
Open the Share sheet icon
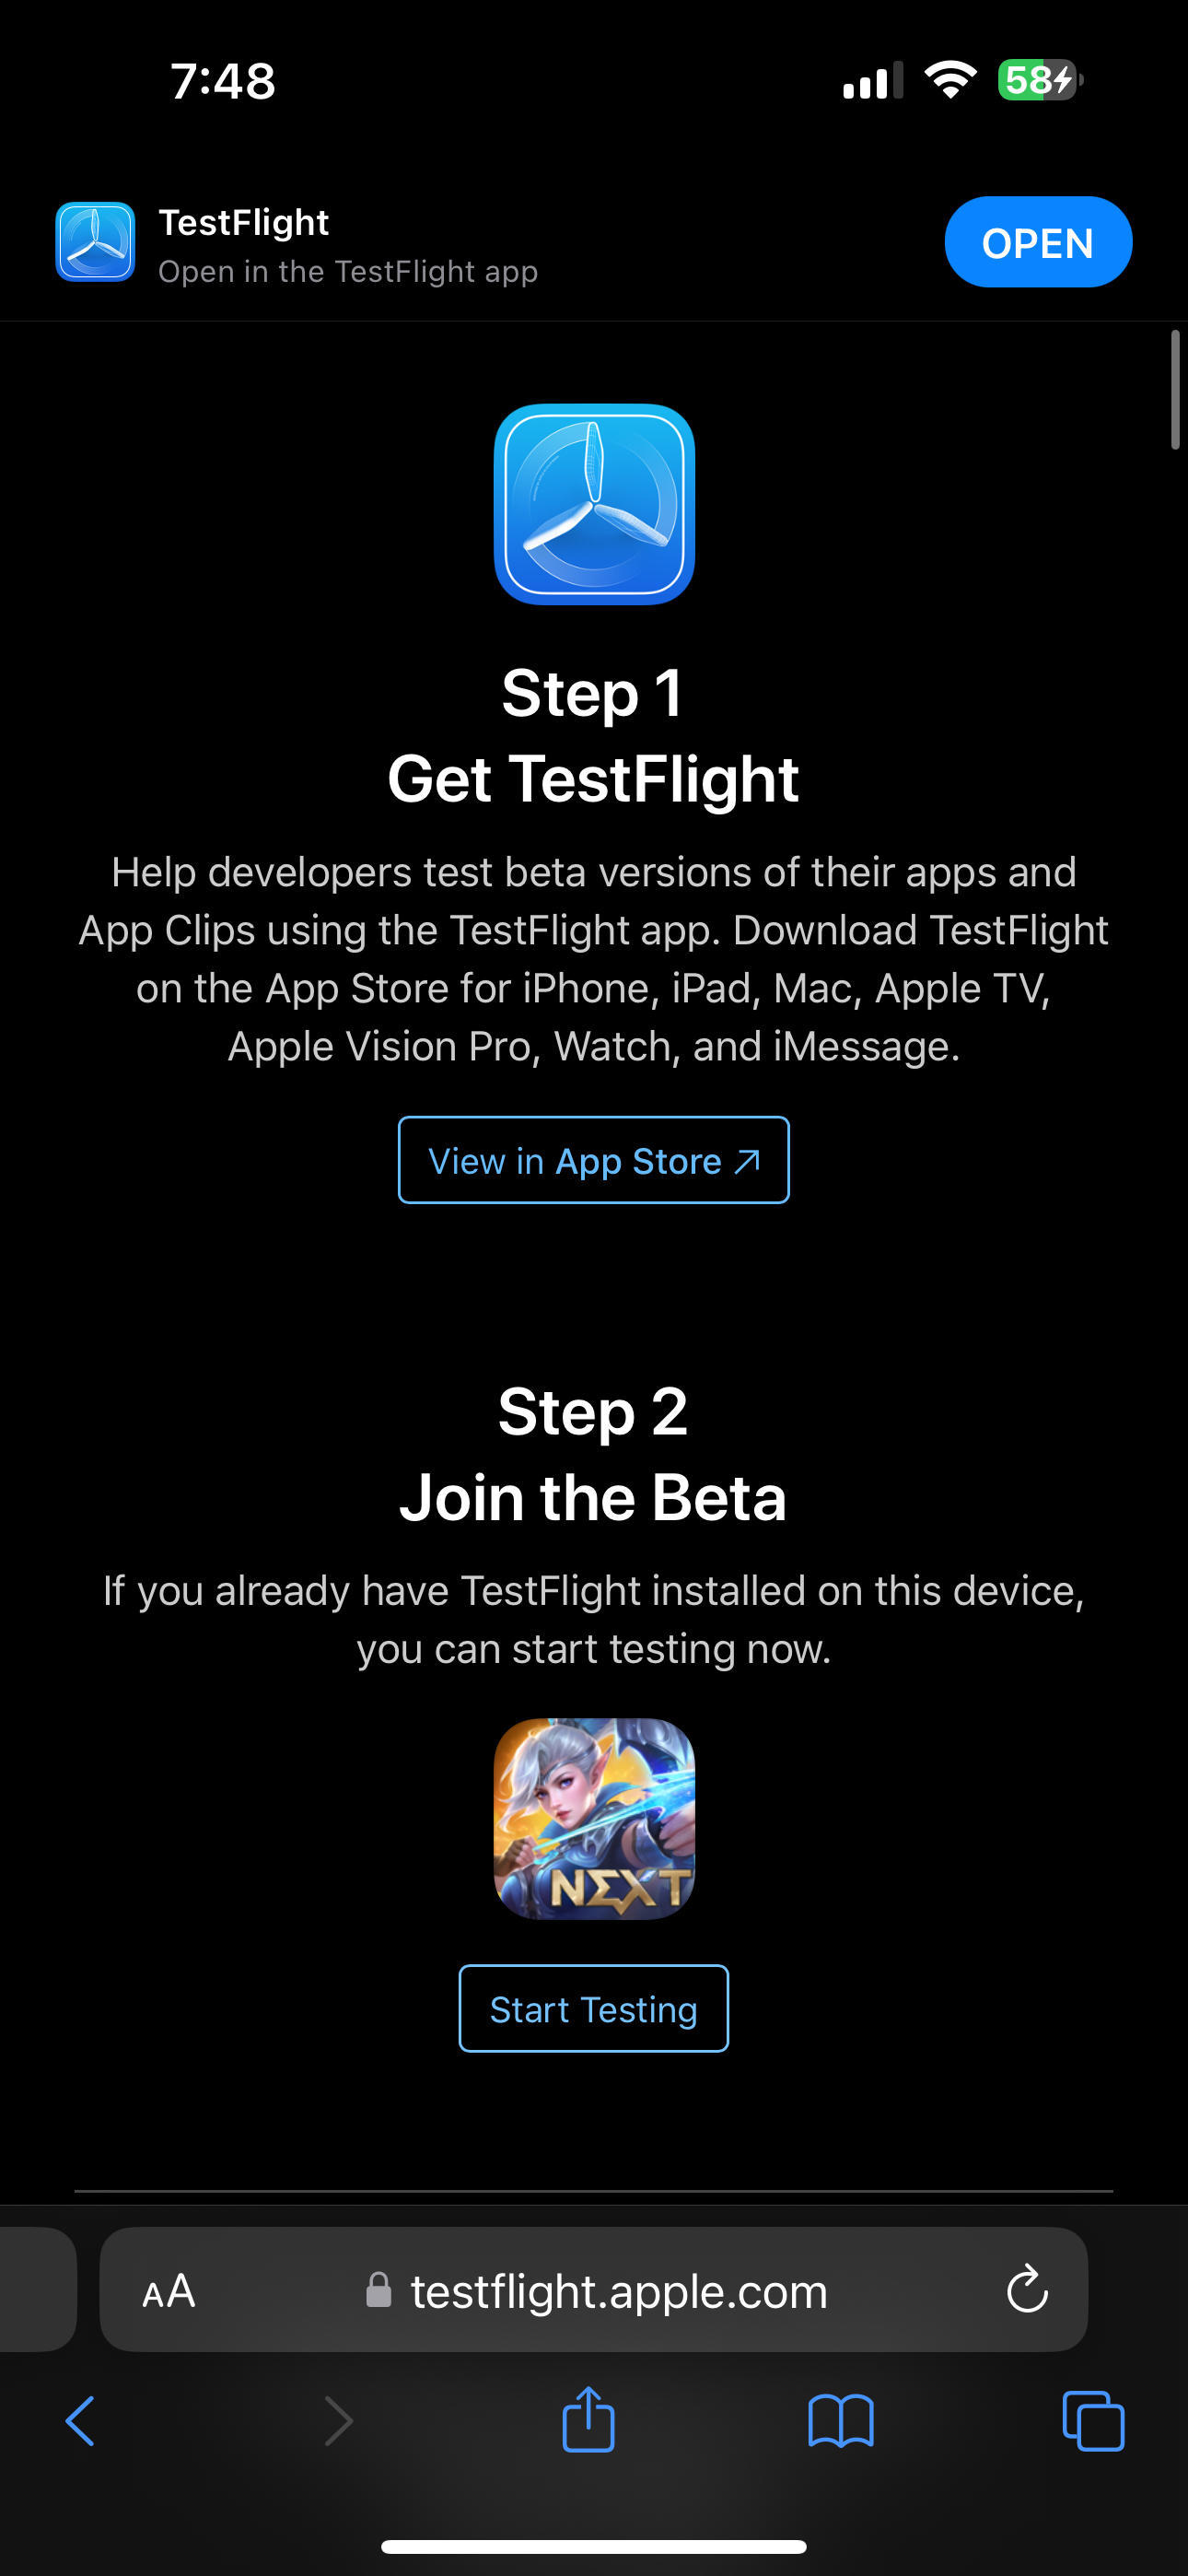588,2420
